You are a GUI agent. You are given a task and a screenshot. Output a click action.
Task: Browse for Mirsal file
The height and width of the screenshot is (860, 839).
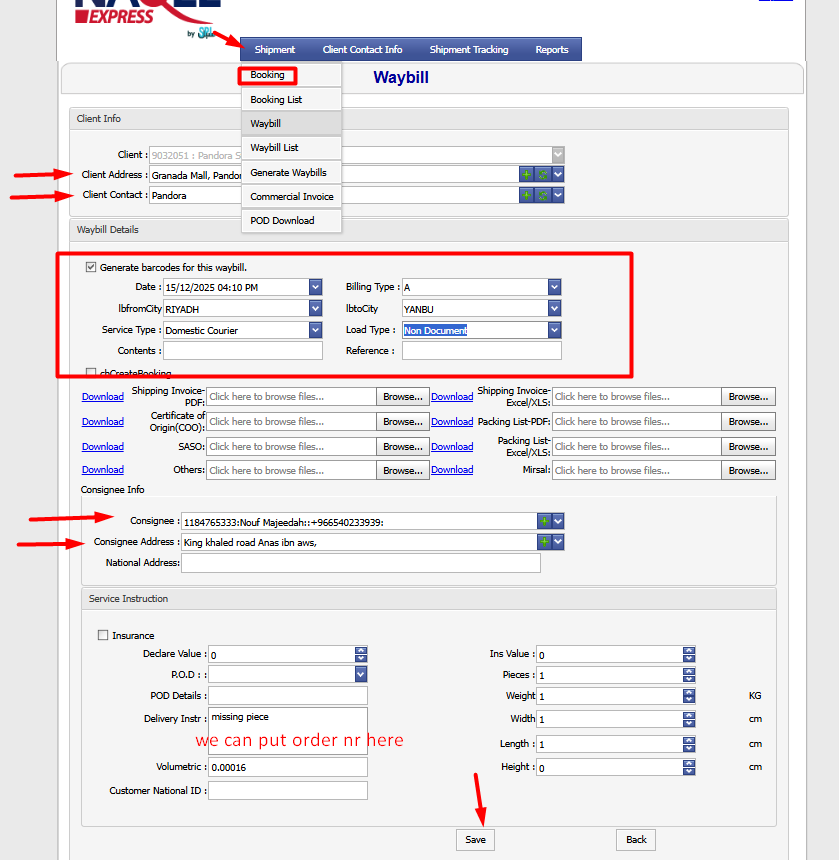pyautogui.click(x=748, y=471)
